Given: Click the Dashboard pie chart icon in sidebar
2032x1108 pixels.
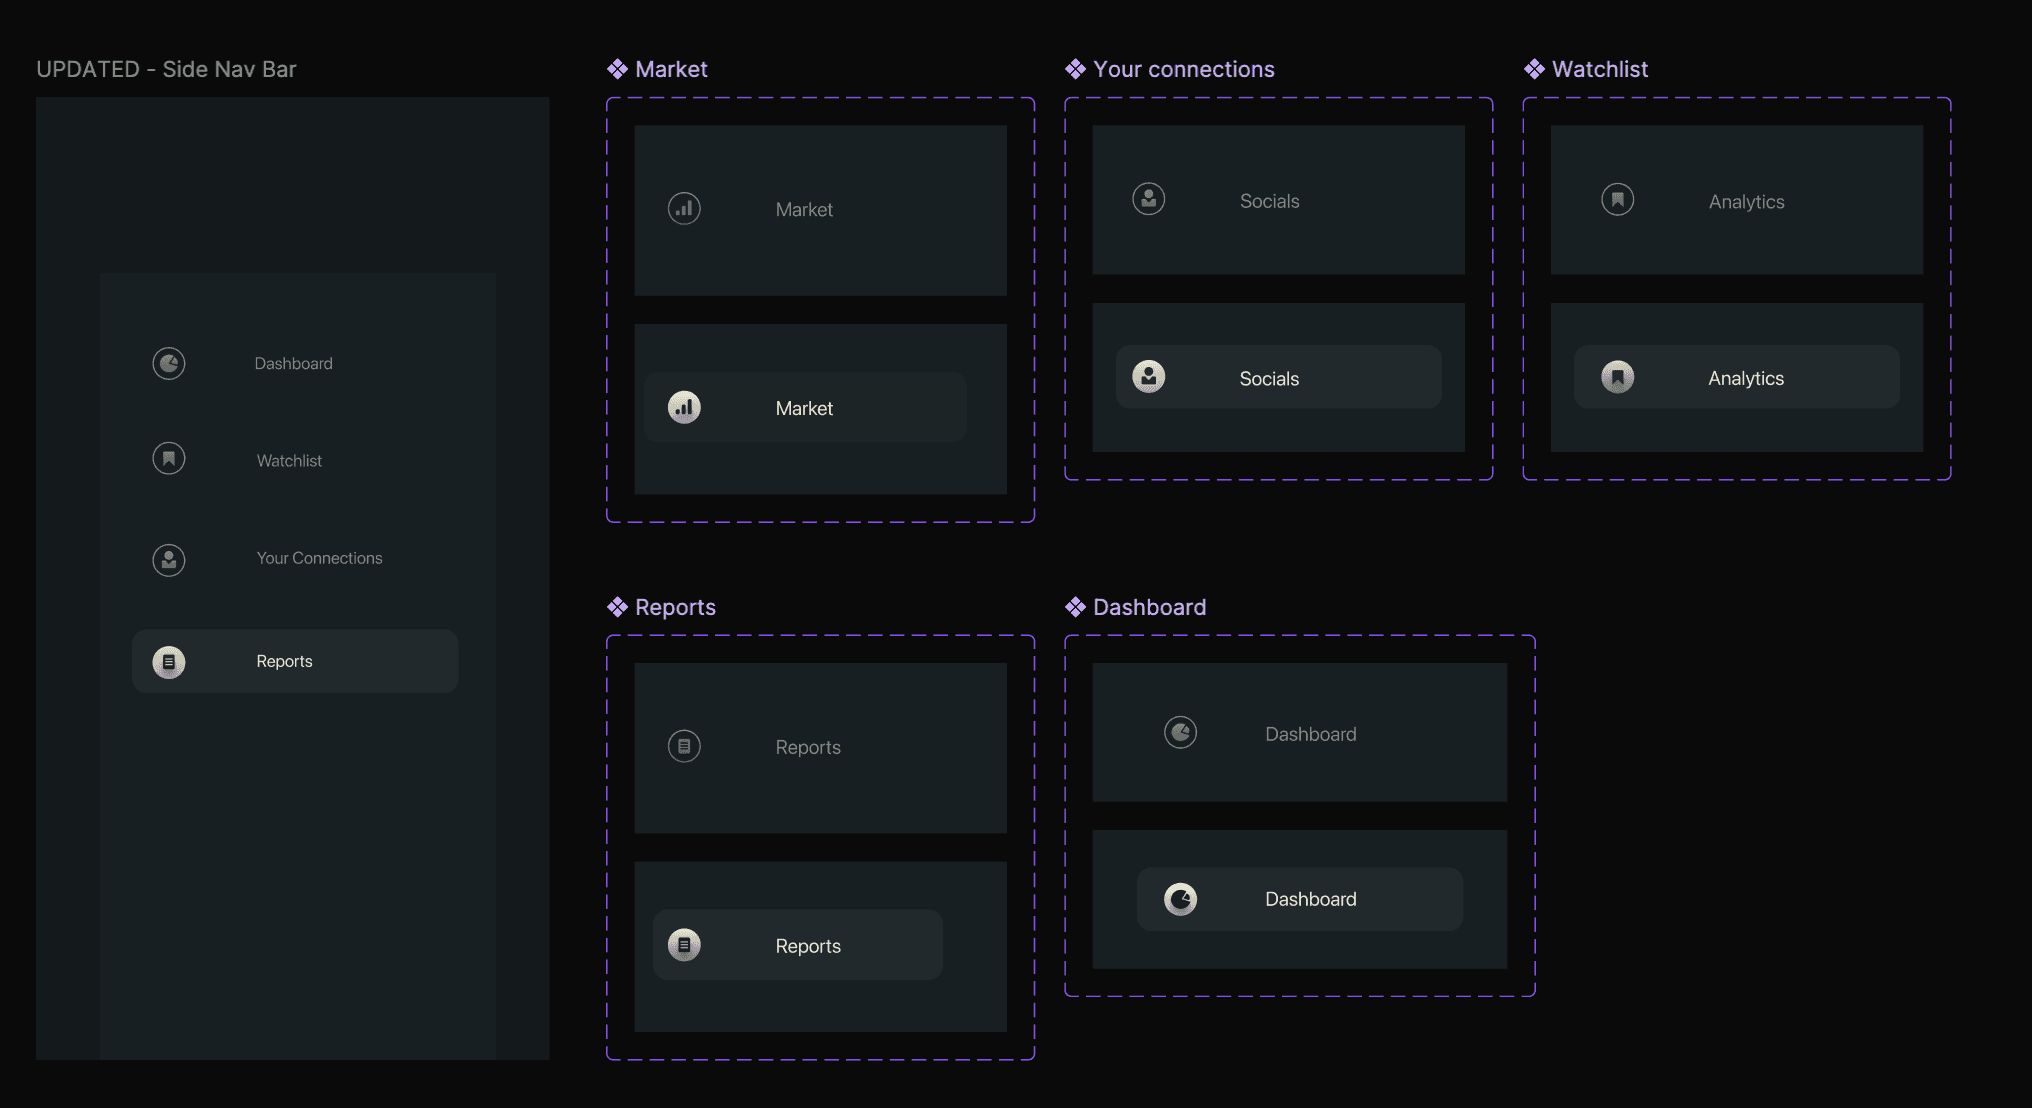Looking at the screenshot, I should click(169, 363).
